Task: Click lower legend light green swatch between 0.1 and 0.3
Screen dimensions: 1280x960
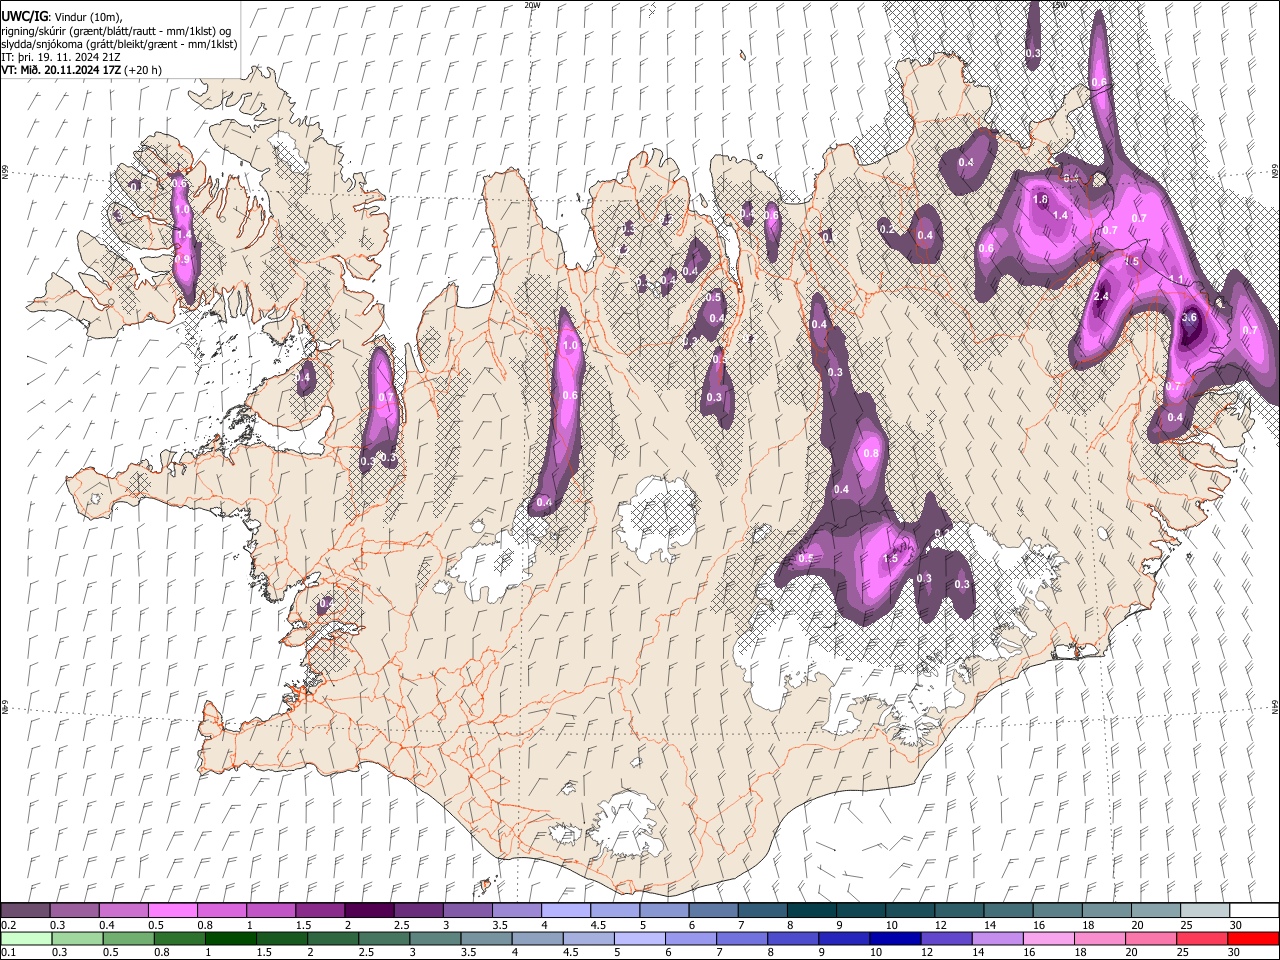Action: pyautogui.click(x=26, y=938)
